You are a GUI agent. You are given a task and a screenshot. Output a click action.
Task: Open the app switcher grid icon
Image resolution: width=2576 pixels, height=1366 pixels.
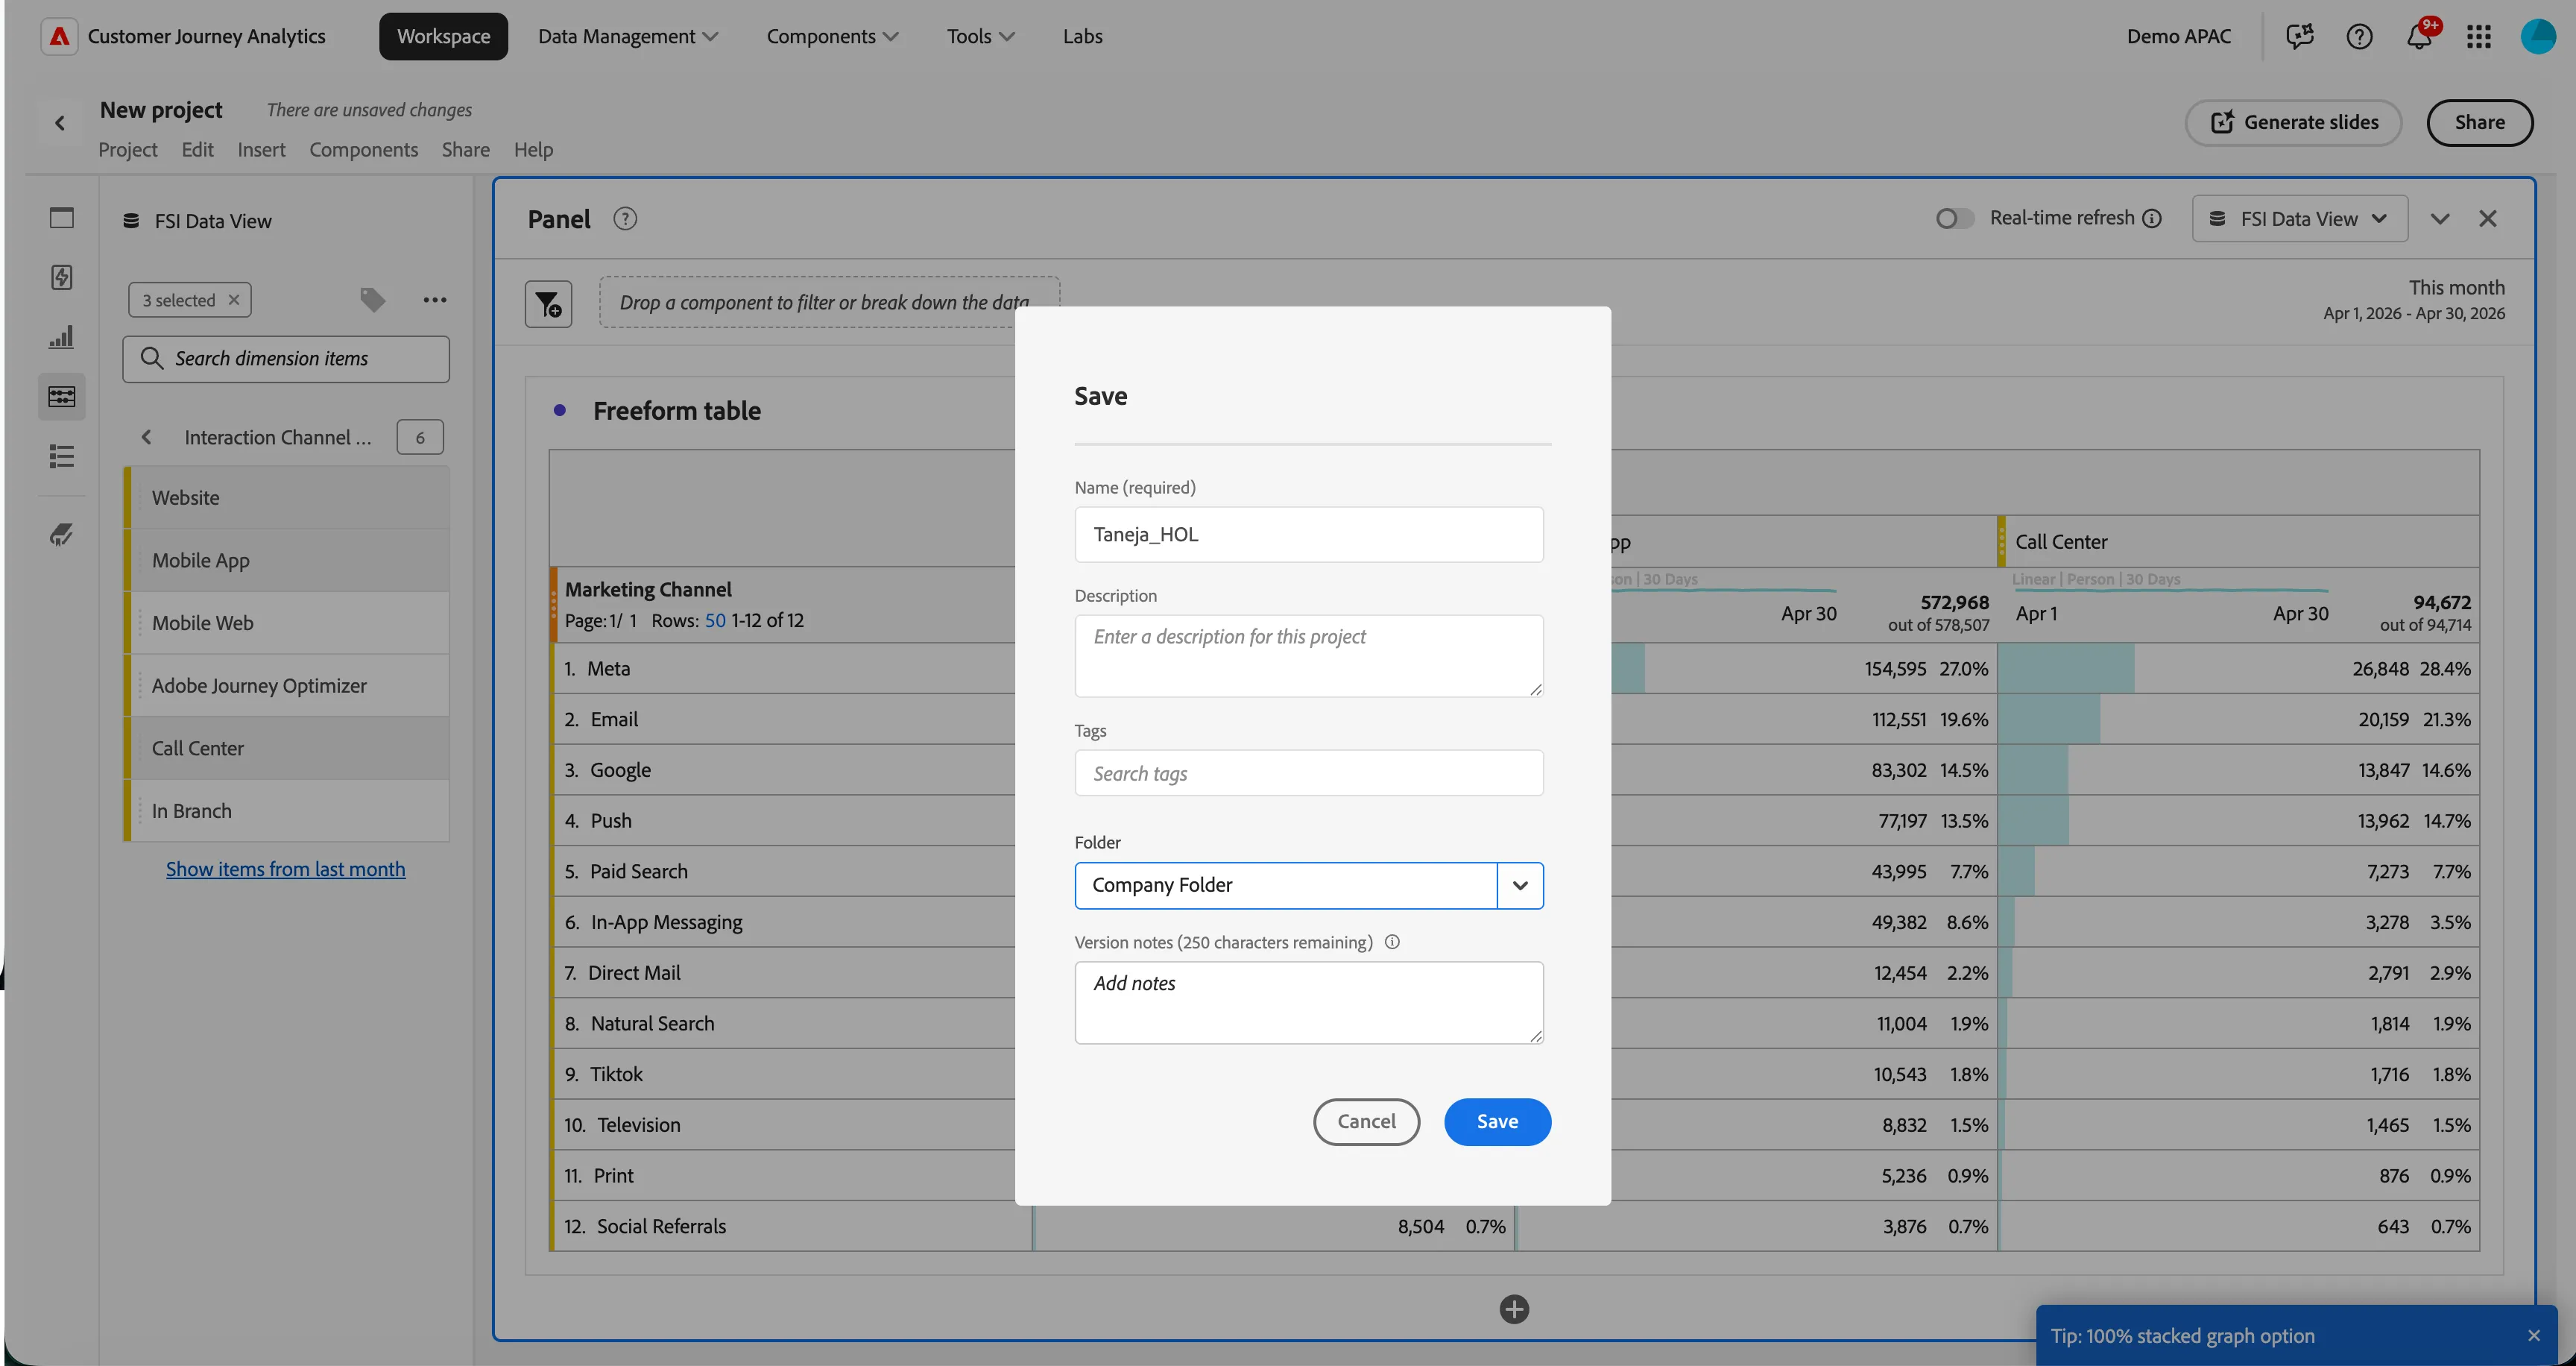(2478, 37)
